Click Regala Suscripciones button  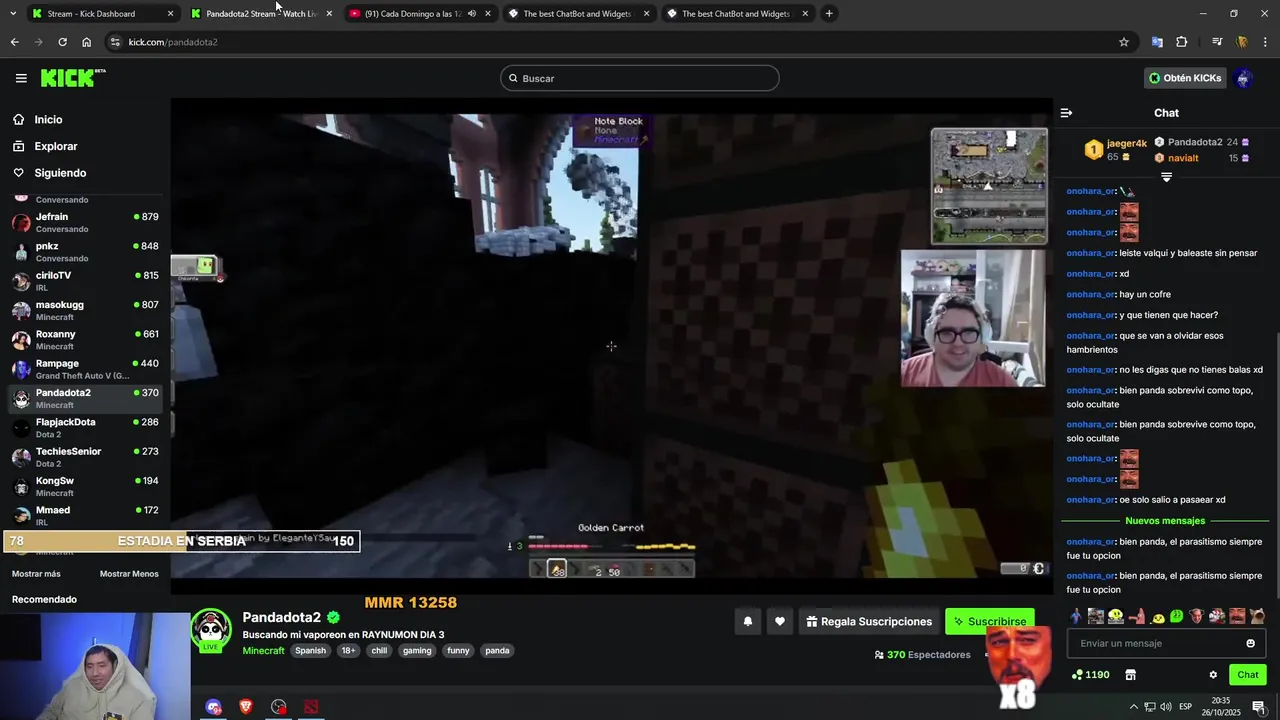click(869, 621)
